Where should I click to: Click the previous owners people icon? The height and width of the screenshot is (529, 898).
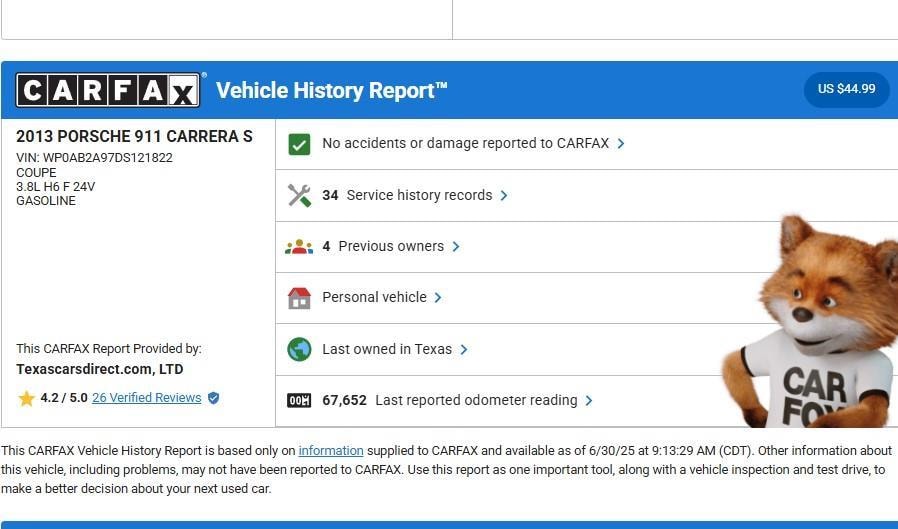click(x=299, y=247)
